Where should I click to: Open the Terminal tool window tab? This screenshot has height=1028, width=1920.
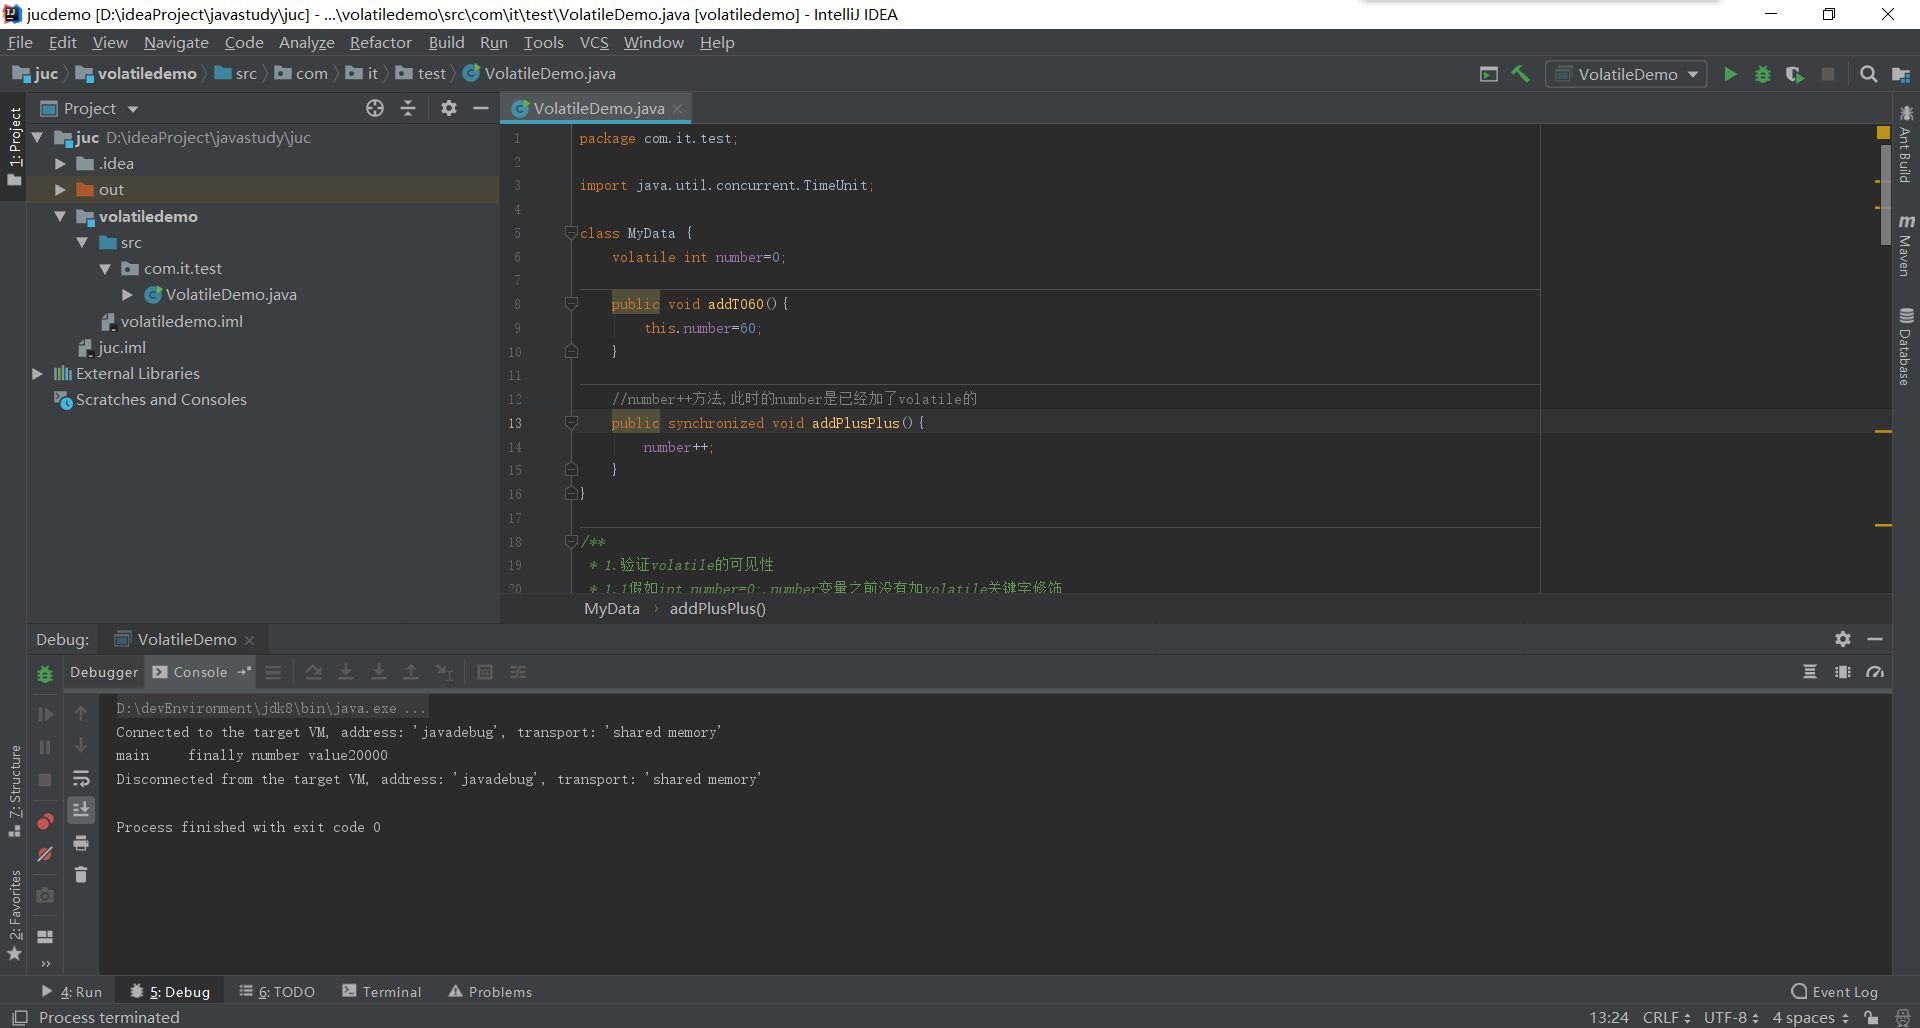point(382,992)
